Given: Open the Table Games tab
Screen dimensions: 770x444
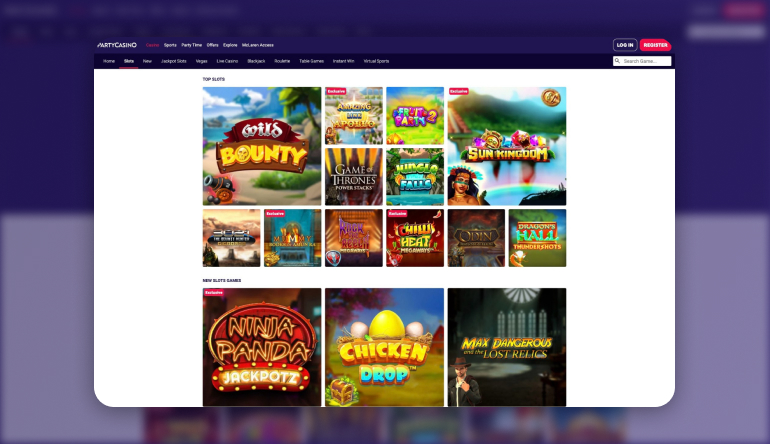Looking at the screenshot, I should pyautogui.click(x=311, y=61).
